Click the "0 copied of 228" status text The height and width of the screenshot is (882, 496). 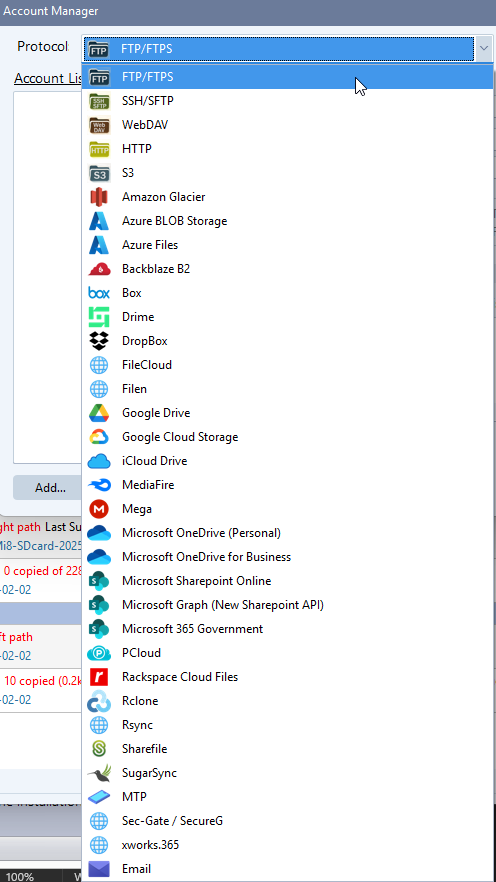(43, 571)
